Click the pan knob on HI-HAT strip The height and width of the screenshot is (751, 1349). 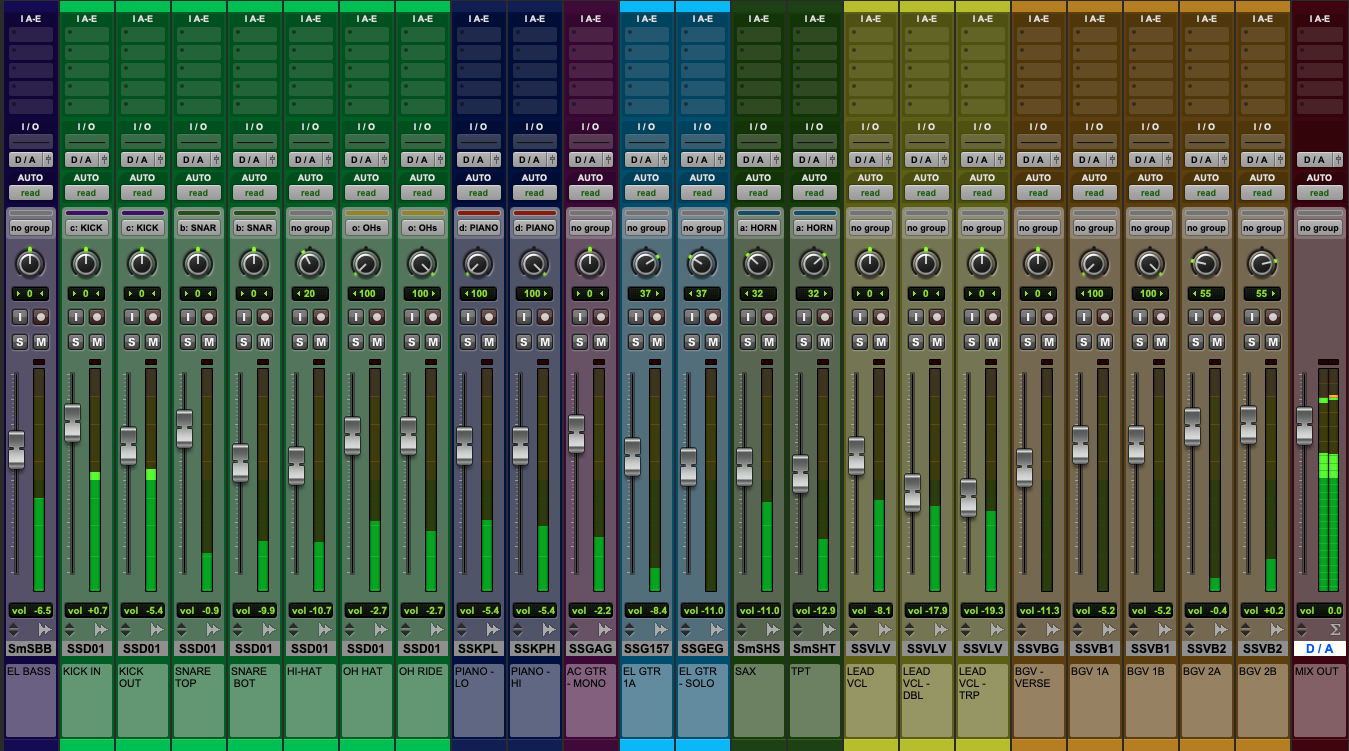[x=311, y=264]
